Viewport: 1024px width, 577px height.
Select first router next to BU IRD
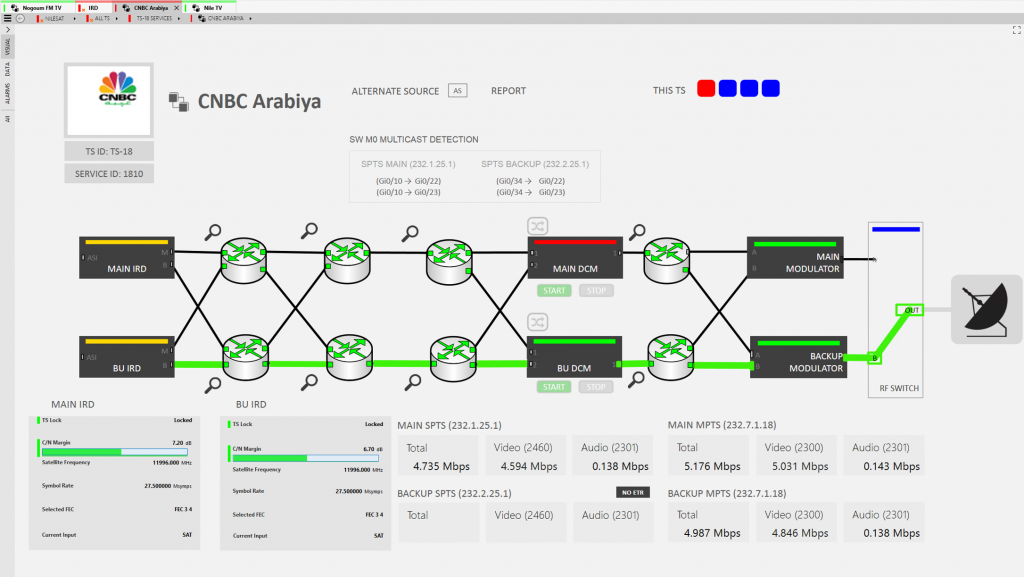[x=246, y=357]
